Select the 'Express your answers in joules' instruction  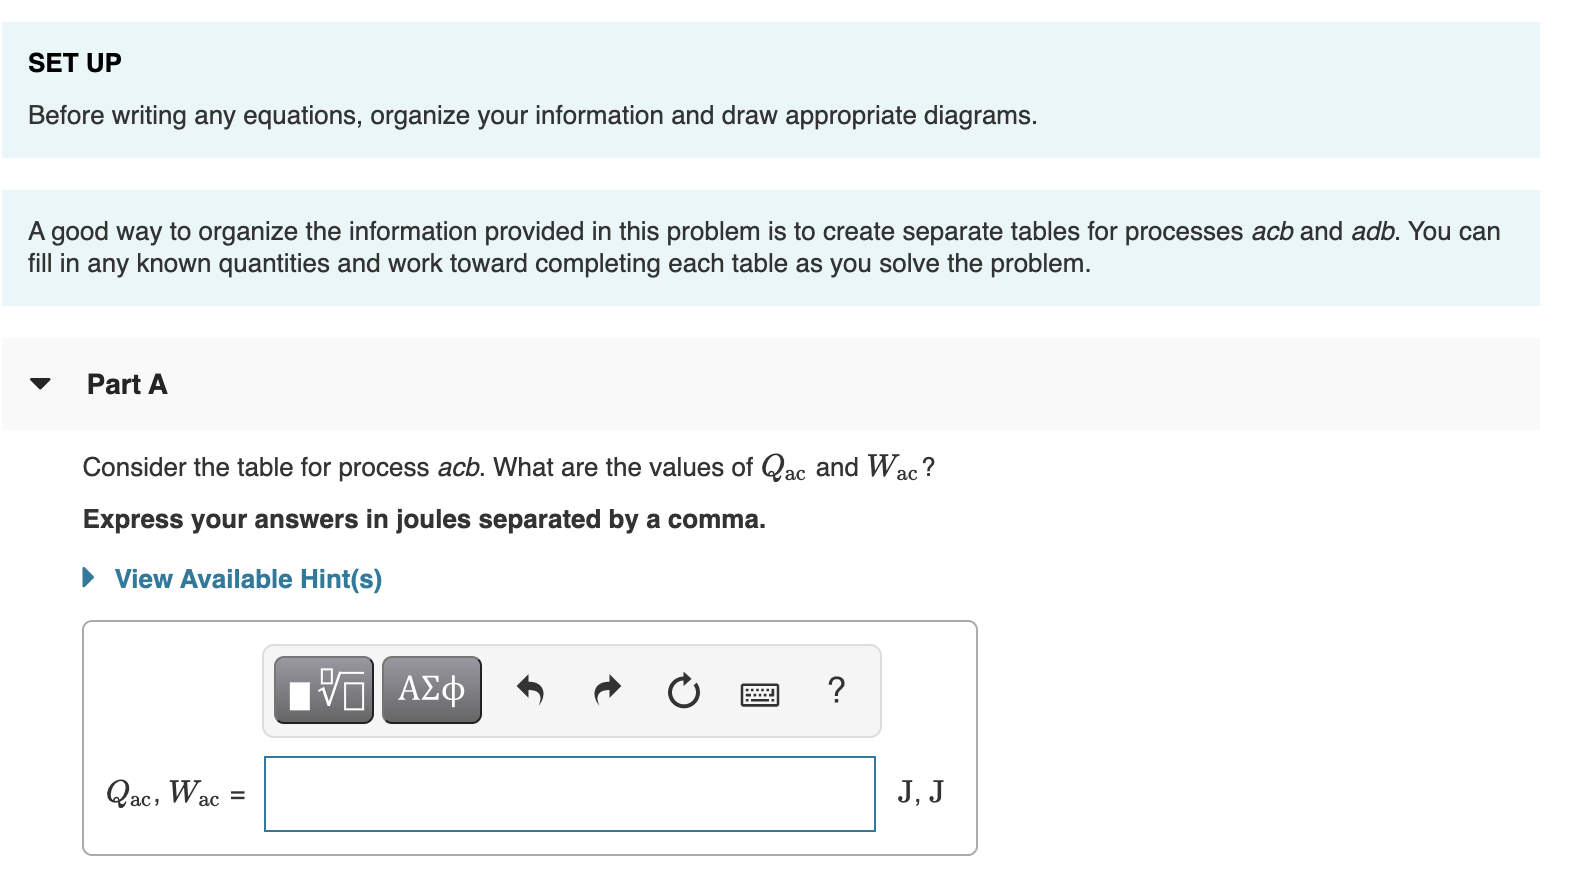(424, 520)
